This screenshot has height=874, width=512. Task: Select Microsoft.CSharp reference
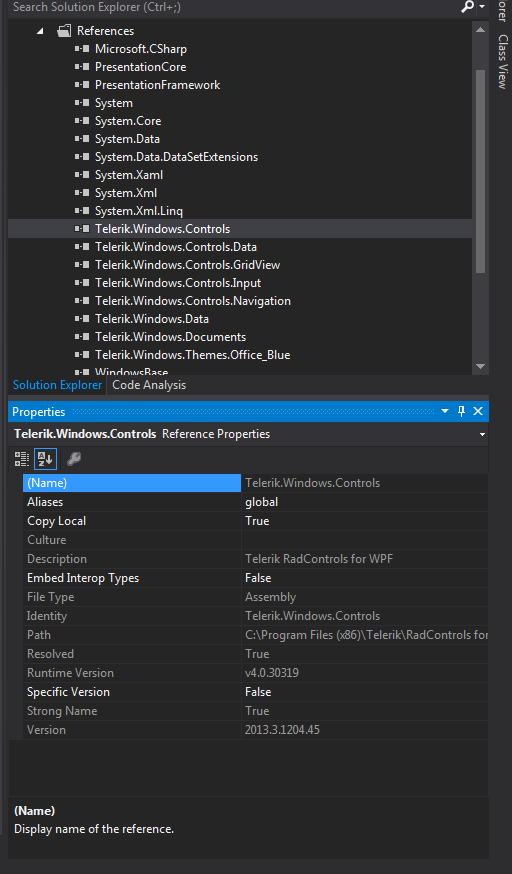(x=140, y=49)
